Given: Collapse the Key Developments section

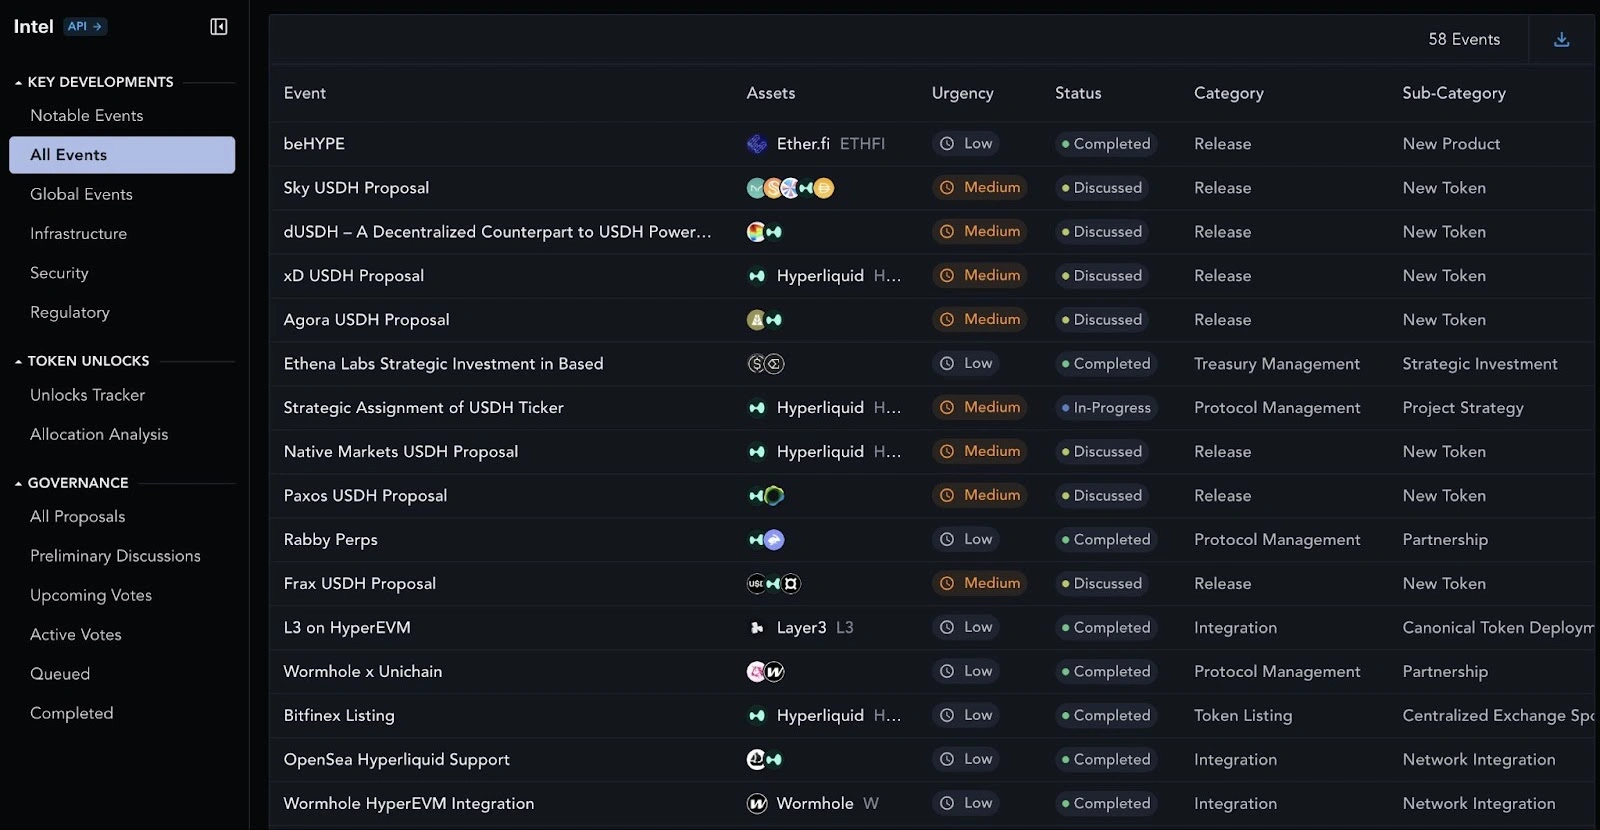Looking at the screenshot, I should [18, 83].
